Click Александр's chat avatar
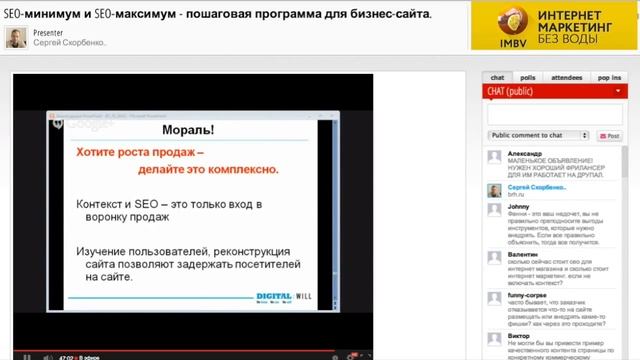 494,157
